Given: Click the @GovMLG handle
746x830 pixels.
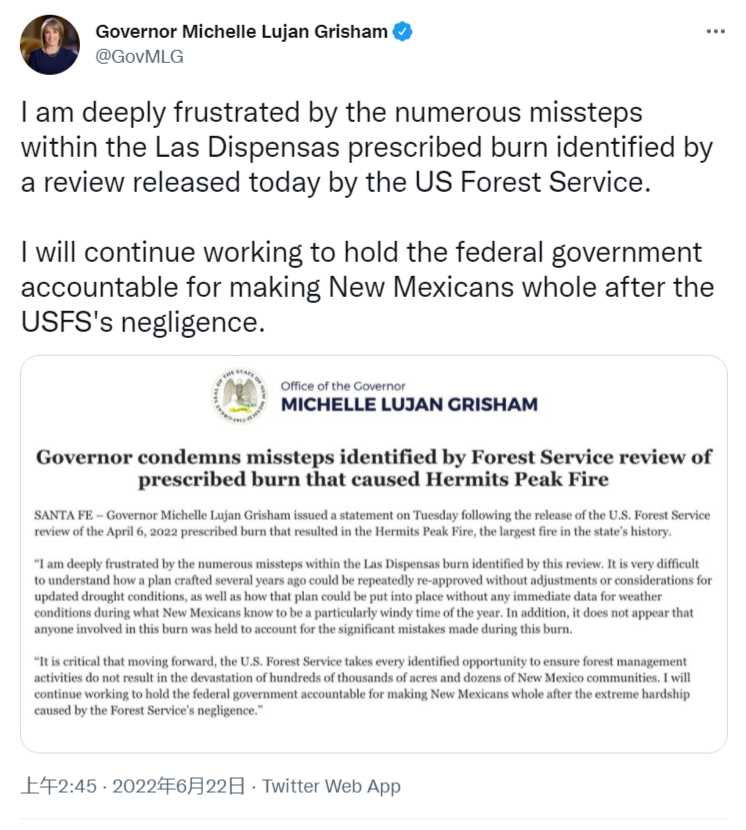Looking at the screenshot, I should coord(139,57).
